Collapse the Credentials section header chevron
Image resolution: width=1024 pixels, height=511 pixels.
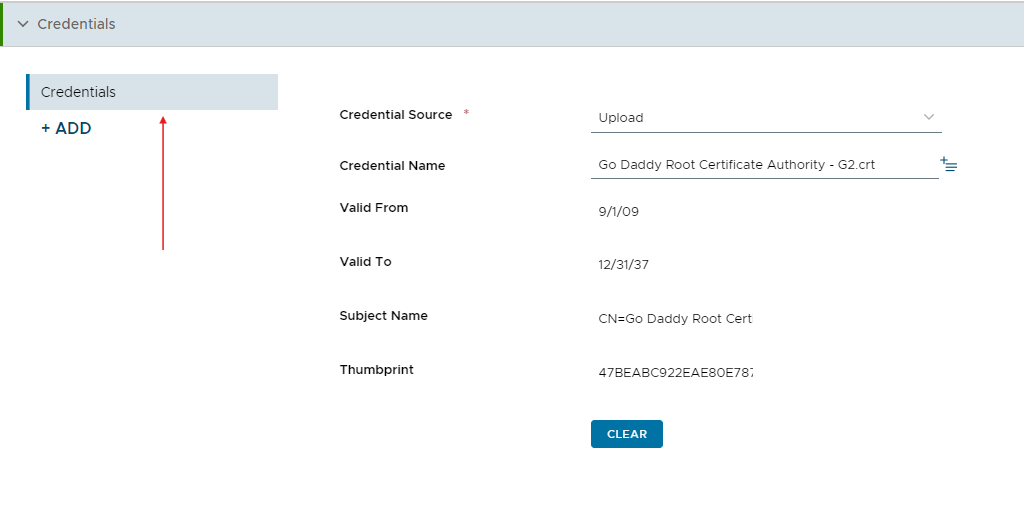click(x=22, y=24)
